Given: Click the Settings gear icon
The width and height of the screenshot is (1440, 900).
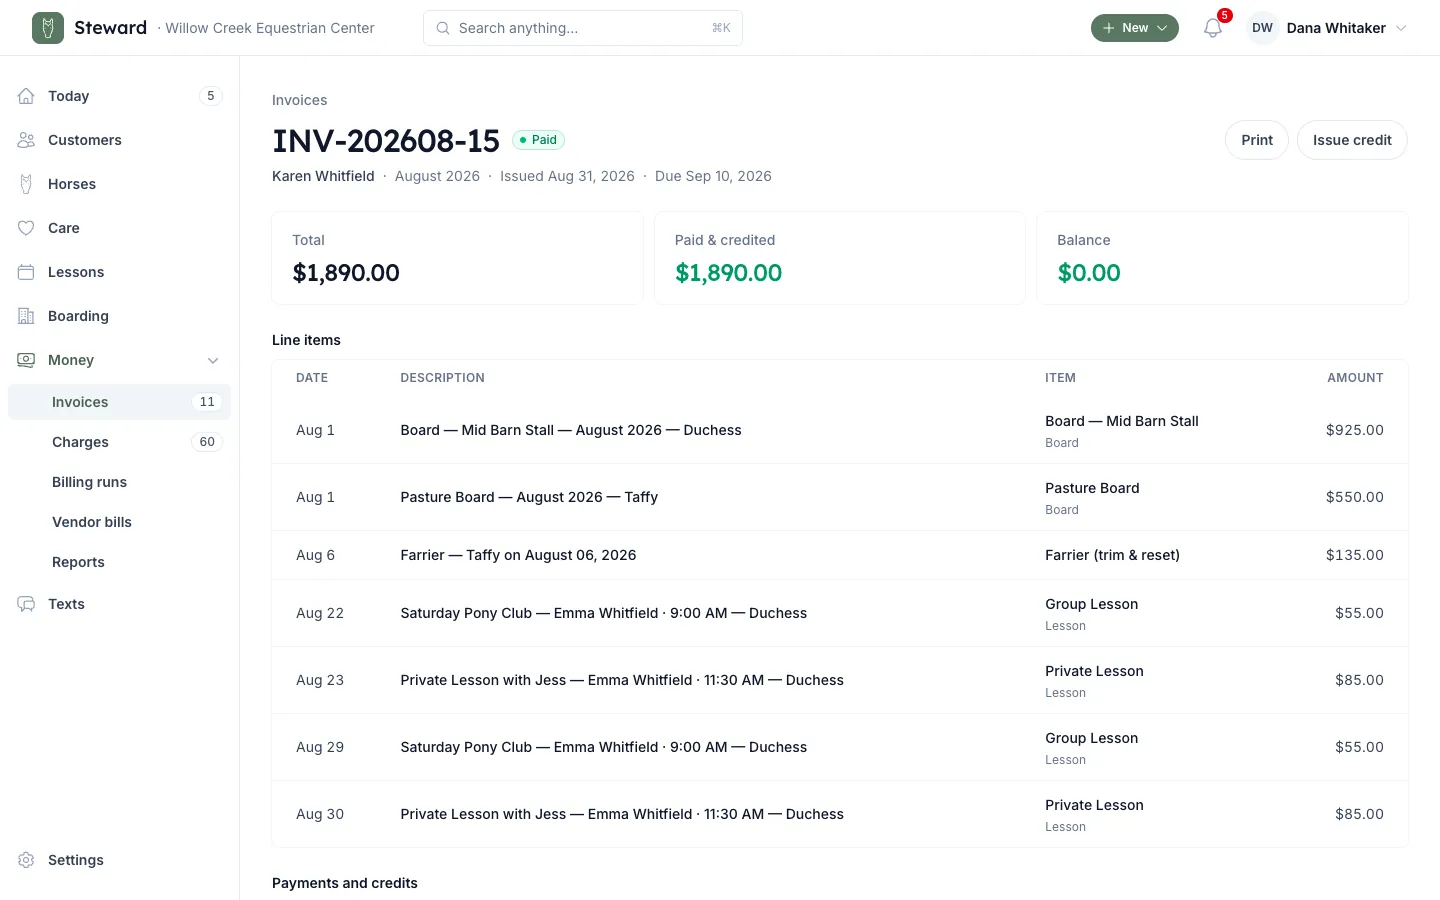Looking at the screenshot, I should (26, 860).
